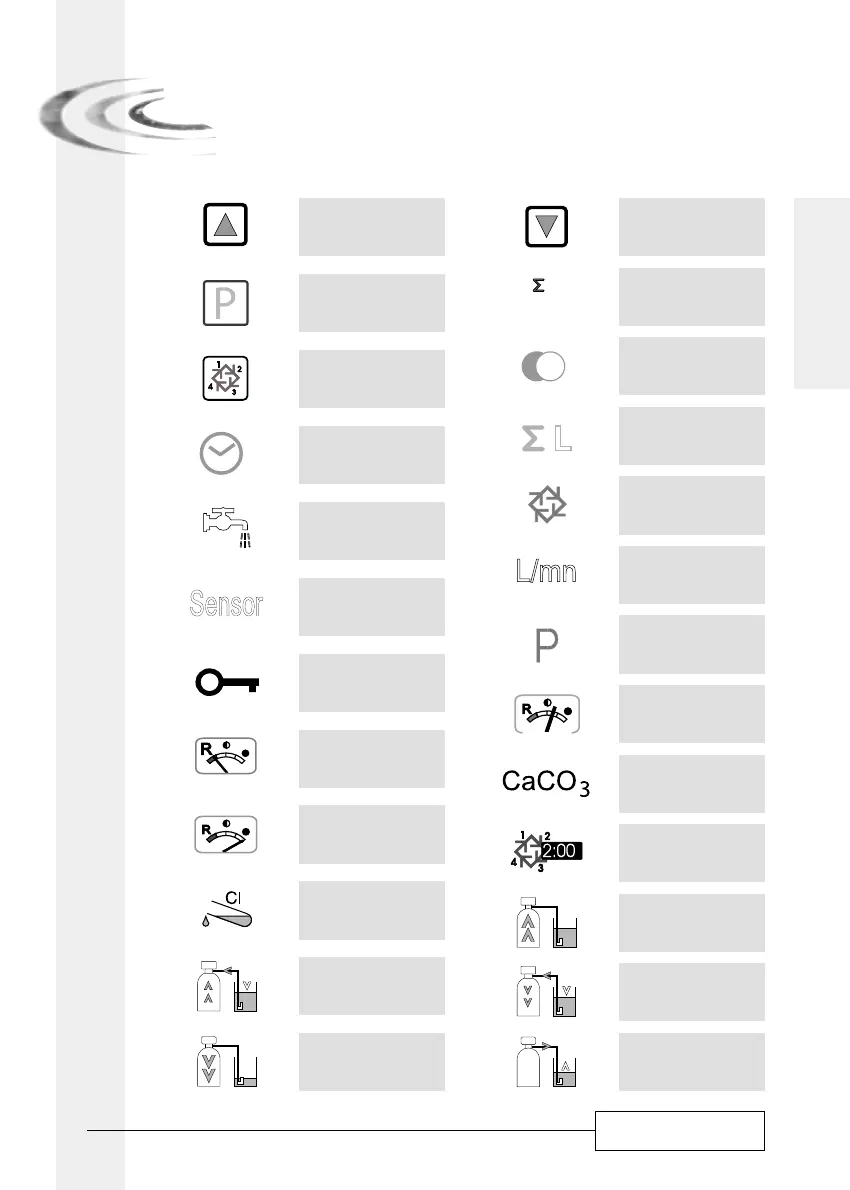This screenshot has height=1190, width=850.
Task: Click the L/mn flow rate symbol
Action: pyautogui.click(x=546, y=573)
